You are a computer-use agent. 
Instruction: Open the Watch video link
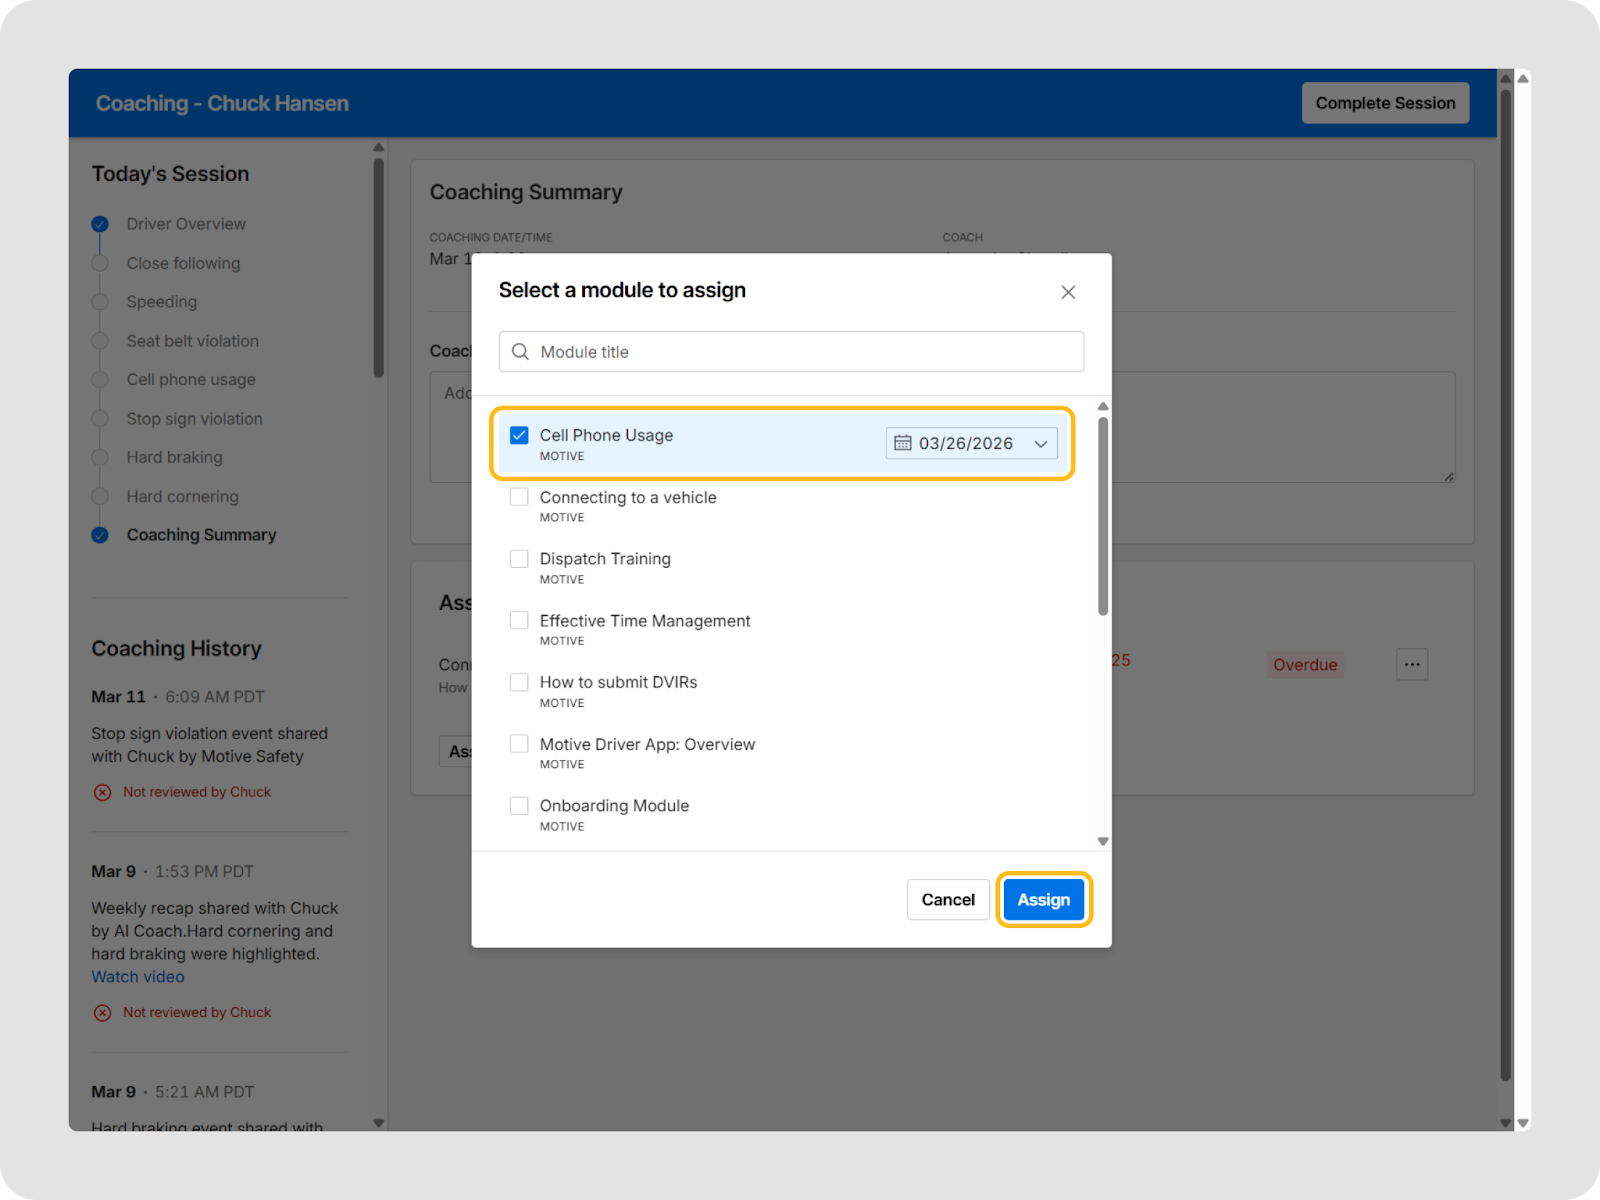pos(138,977)
